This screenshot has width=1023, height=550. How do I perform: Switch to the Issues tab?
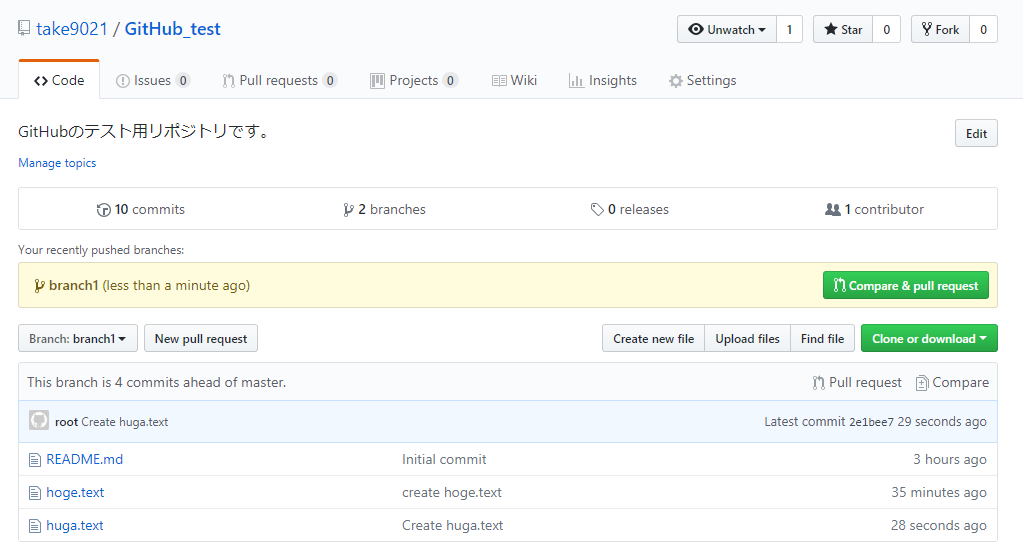tap(153, 80)
